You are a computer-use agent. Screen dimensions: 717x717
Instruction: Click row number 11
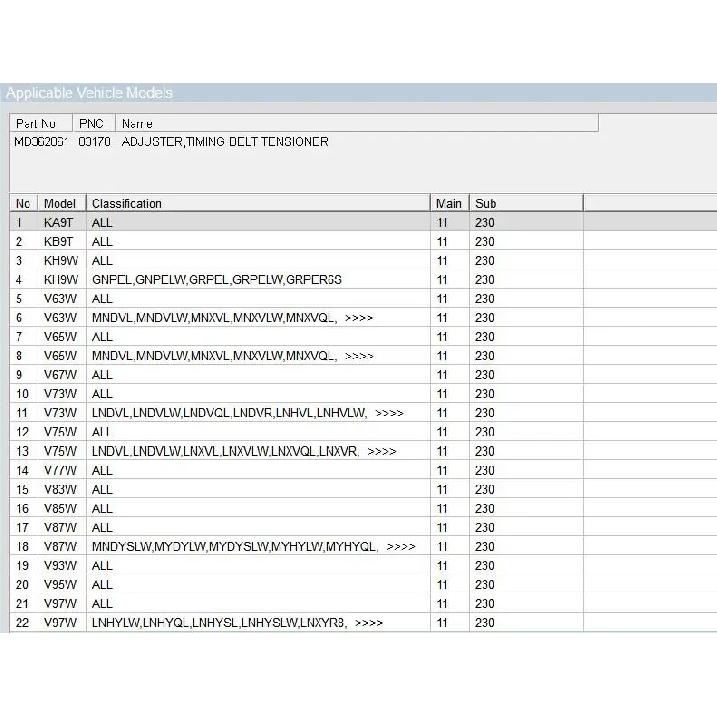(x=22, y=413)
